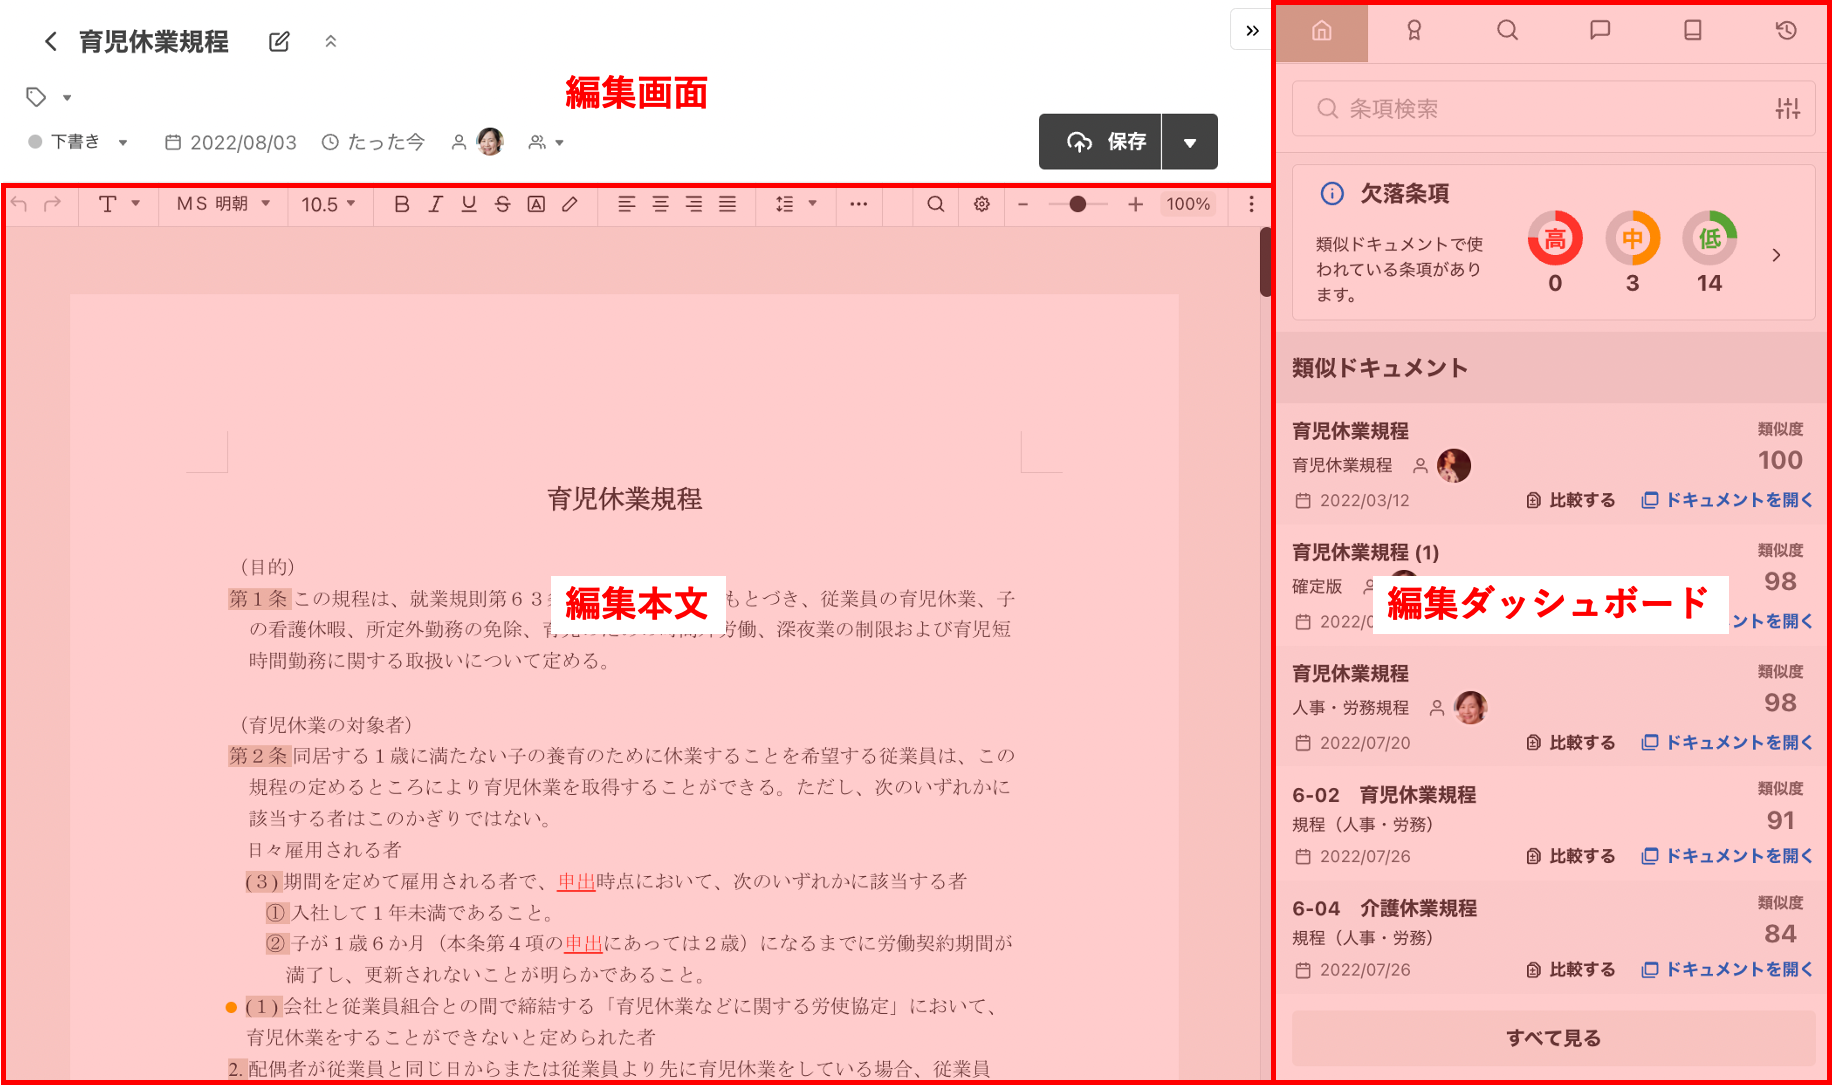This screenshot has width=1832, height=1086.
Task: Click the undo arrow icon
Action: tap(20, 204)
